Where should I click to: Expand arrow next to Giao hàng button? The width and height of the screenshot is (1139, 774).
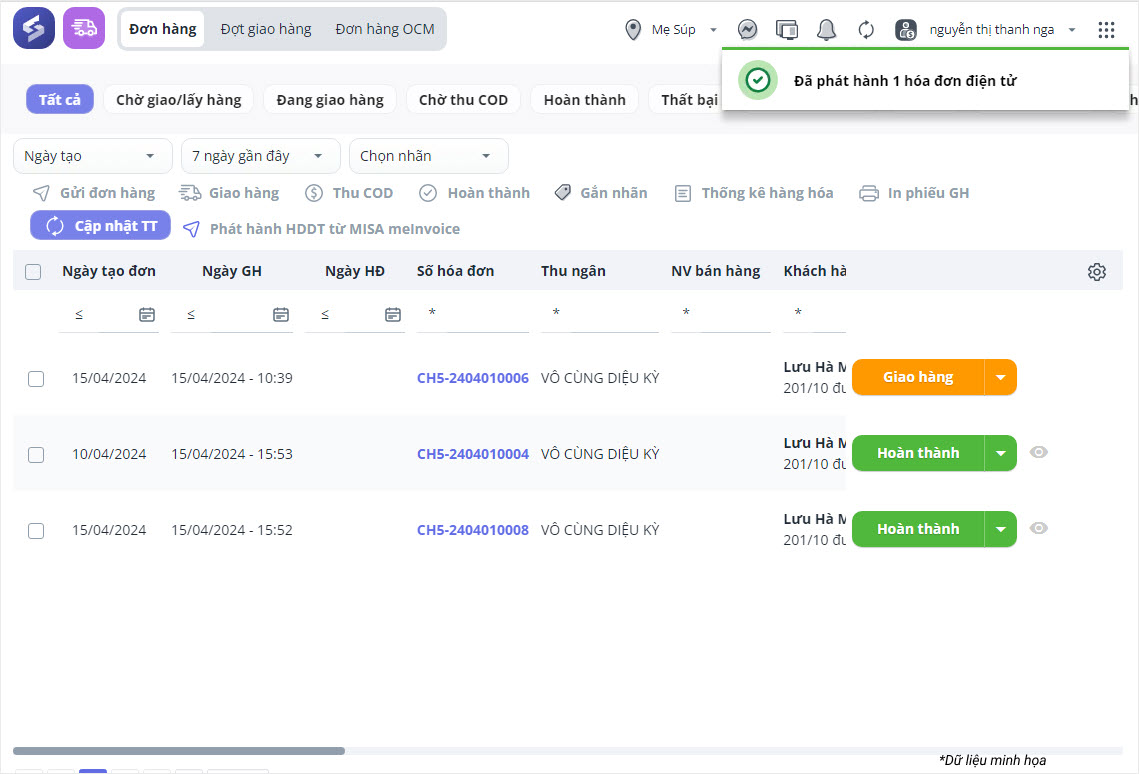pos(1001,378)
